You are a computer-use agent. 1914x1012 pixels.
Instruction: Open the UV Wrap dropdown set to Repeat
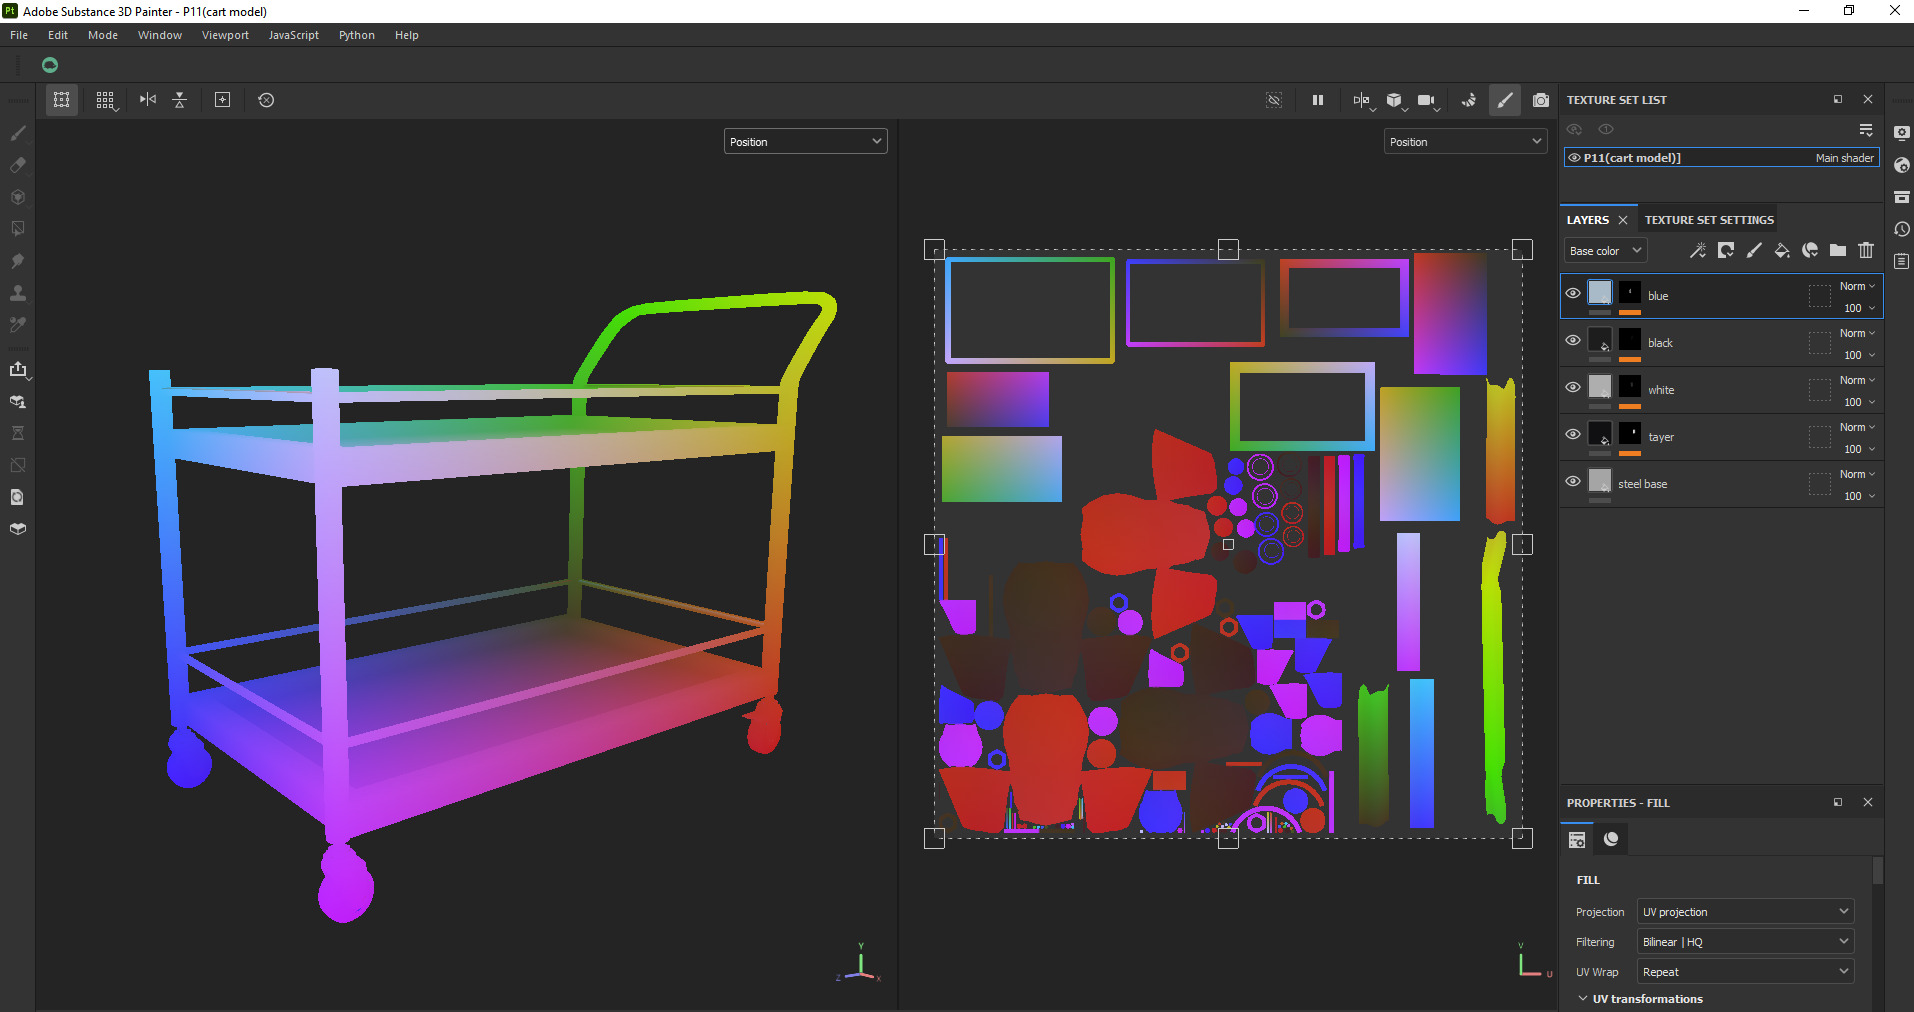tap(1745, 972)
